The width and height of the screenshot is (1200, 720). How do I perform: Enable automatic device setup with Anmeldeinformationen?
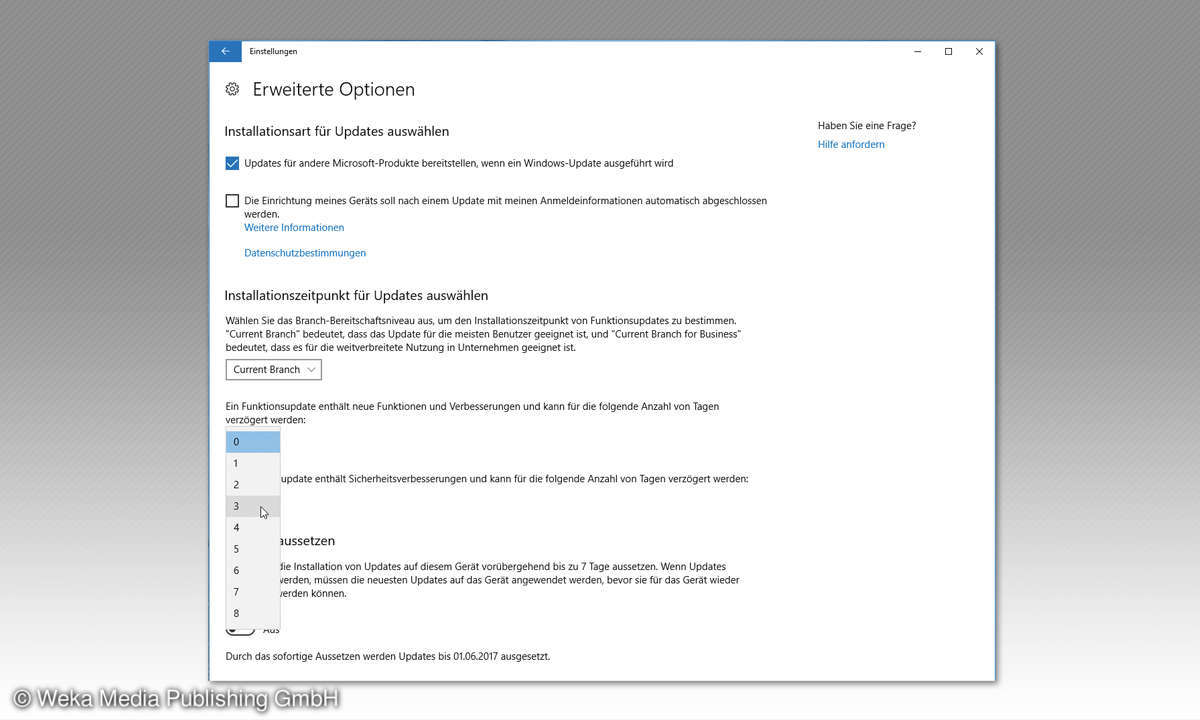click(232, 201)
